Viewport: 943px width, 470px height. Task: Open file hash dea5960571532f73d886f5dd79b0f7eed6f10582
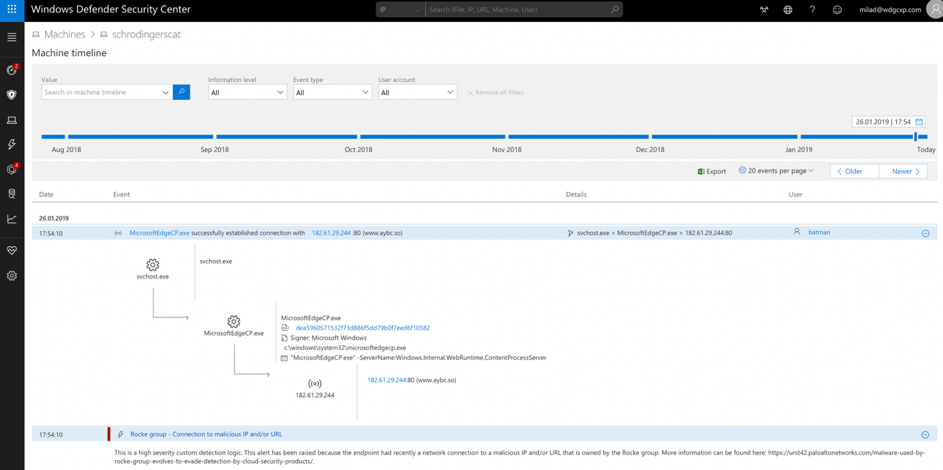pos(363,328)
